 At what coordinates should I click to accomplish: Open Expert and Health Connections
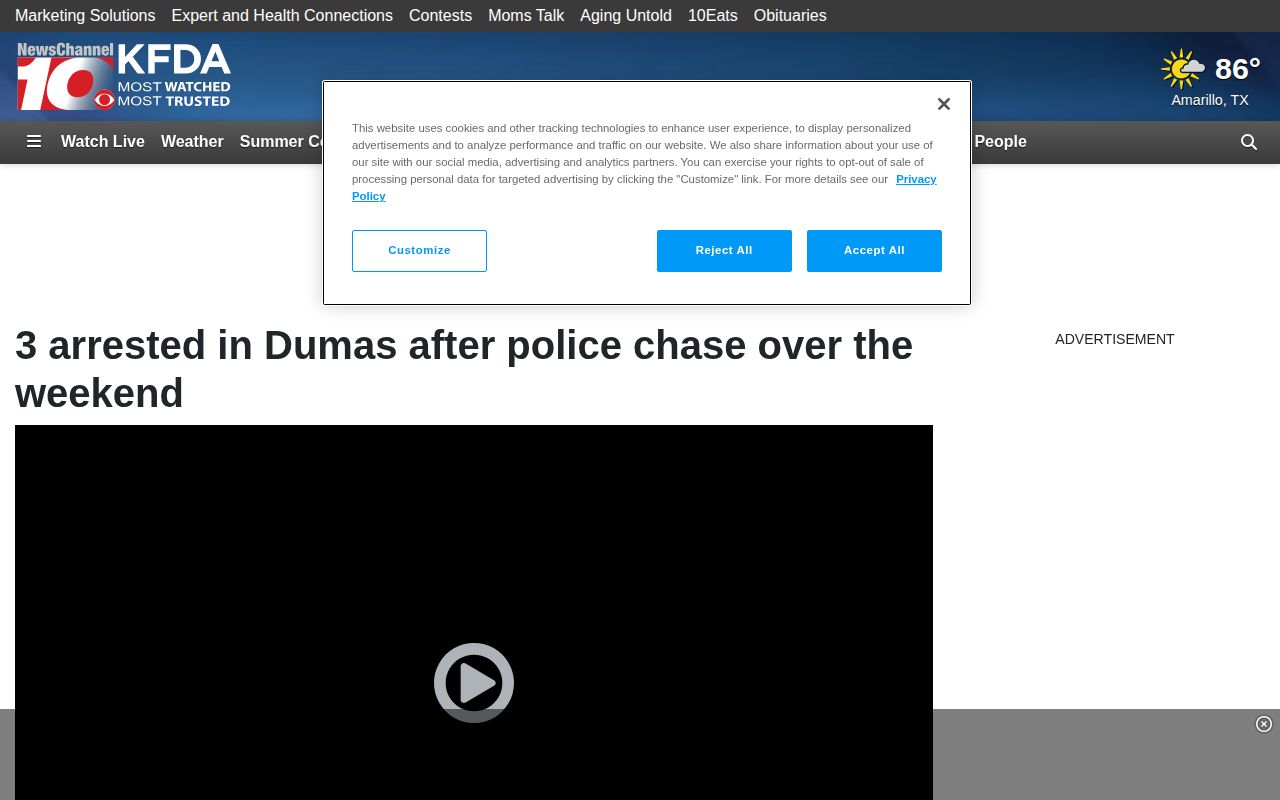tap(282, 16)
